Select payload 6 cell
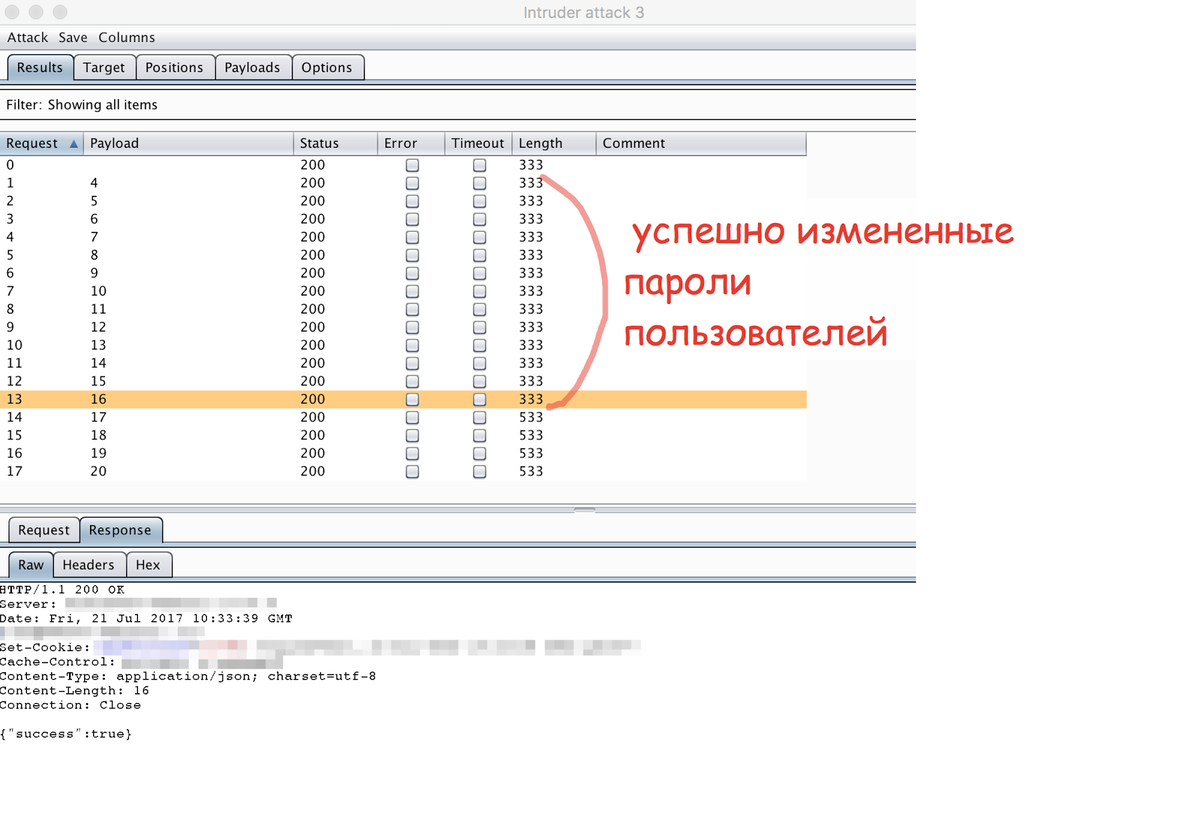The image size is (1200, 835). coord(94,219)
